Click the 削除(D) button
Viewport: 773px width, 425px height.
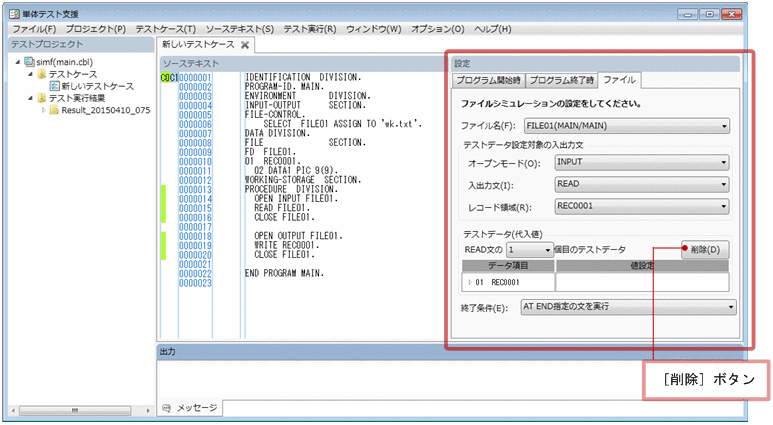tap(705, 250)
